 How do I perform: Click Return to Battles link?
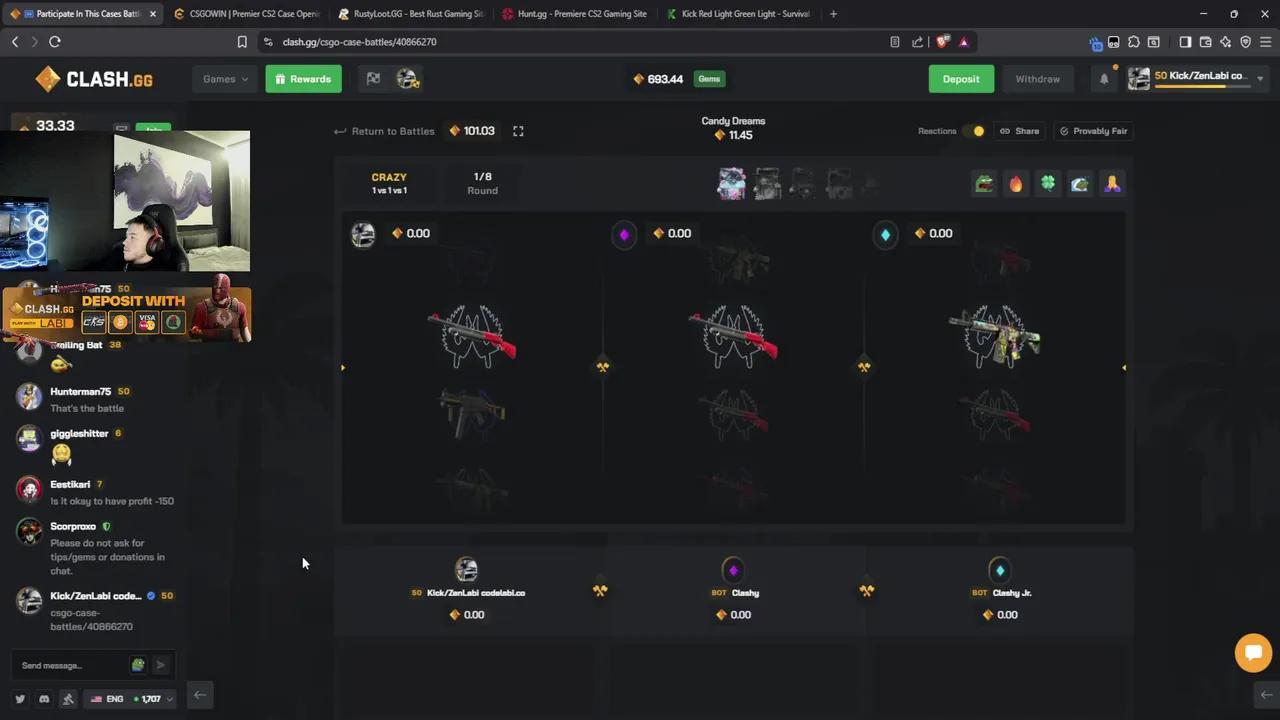384,131
